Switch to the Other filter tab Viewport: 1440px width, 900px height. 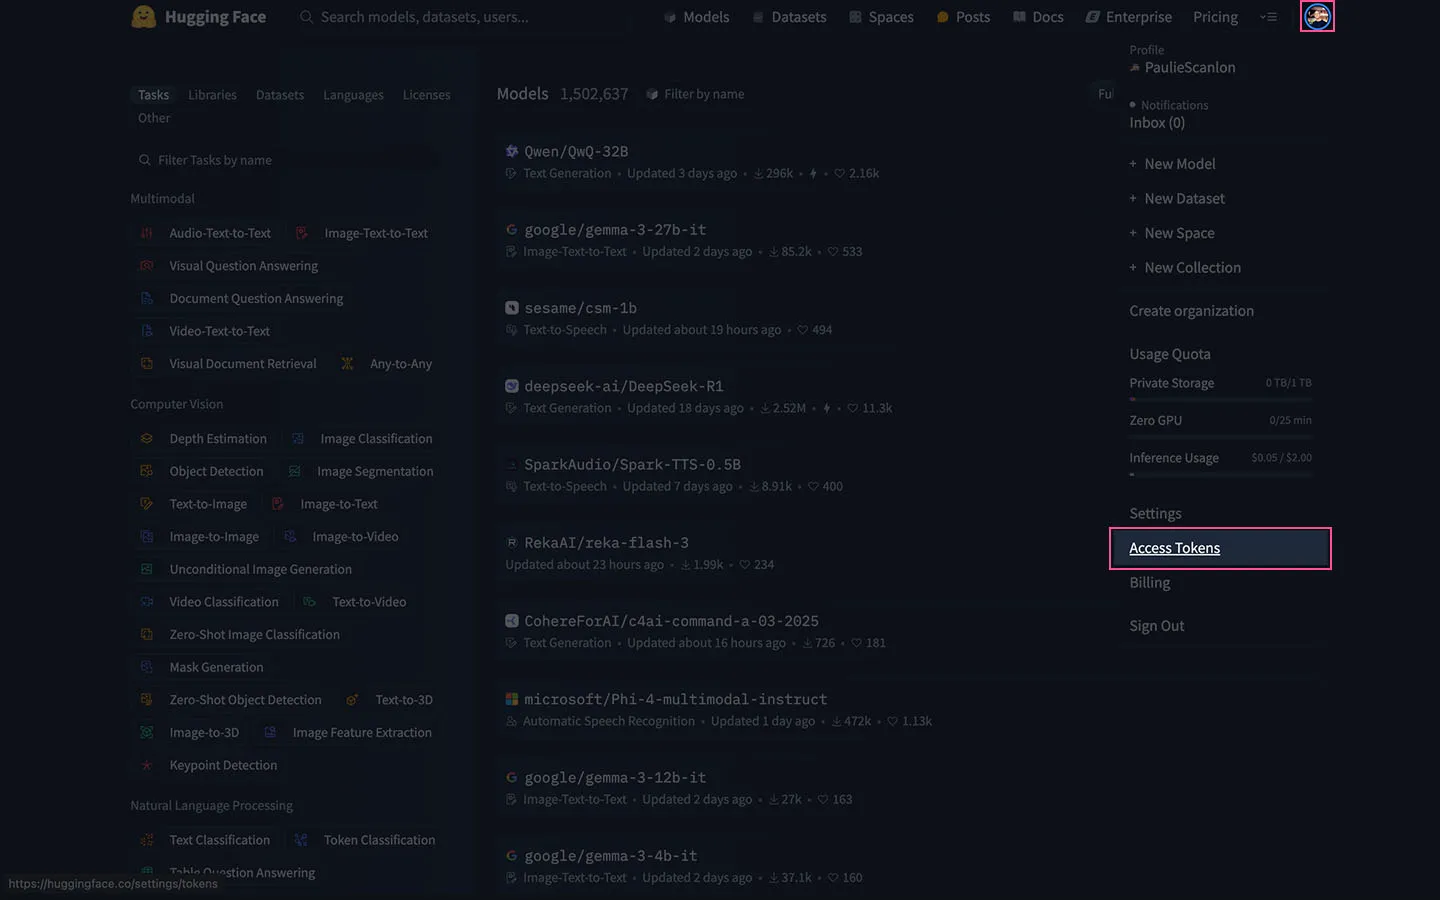154,118
